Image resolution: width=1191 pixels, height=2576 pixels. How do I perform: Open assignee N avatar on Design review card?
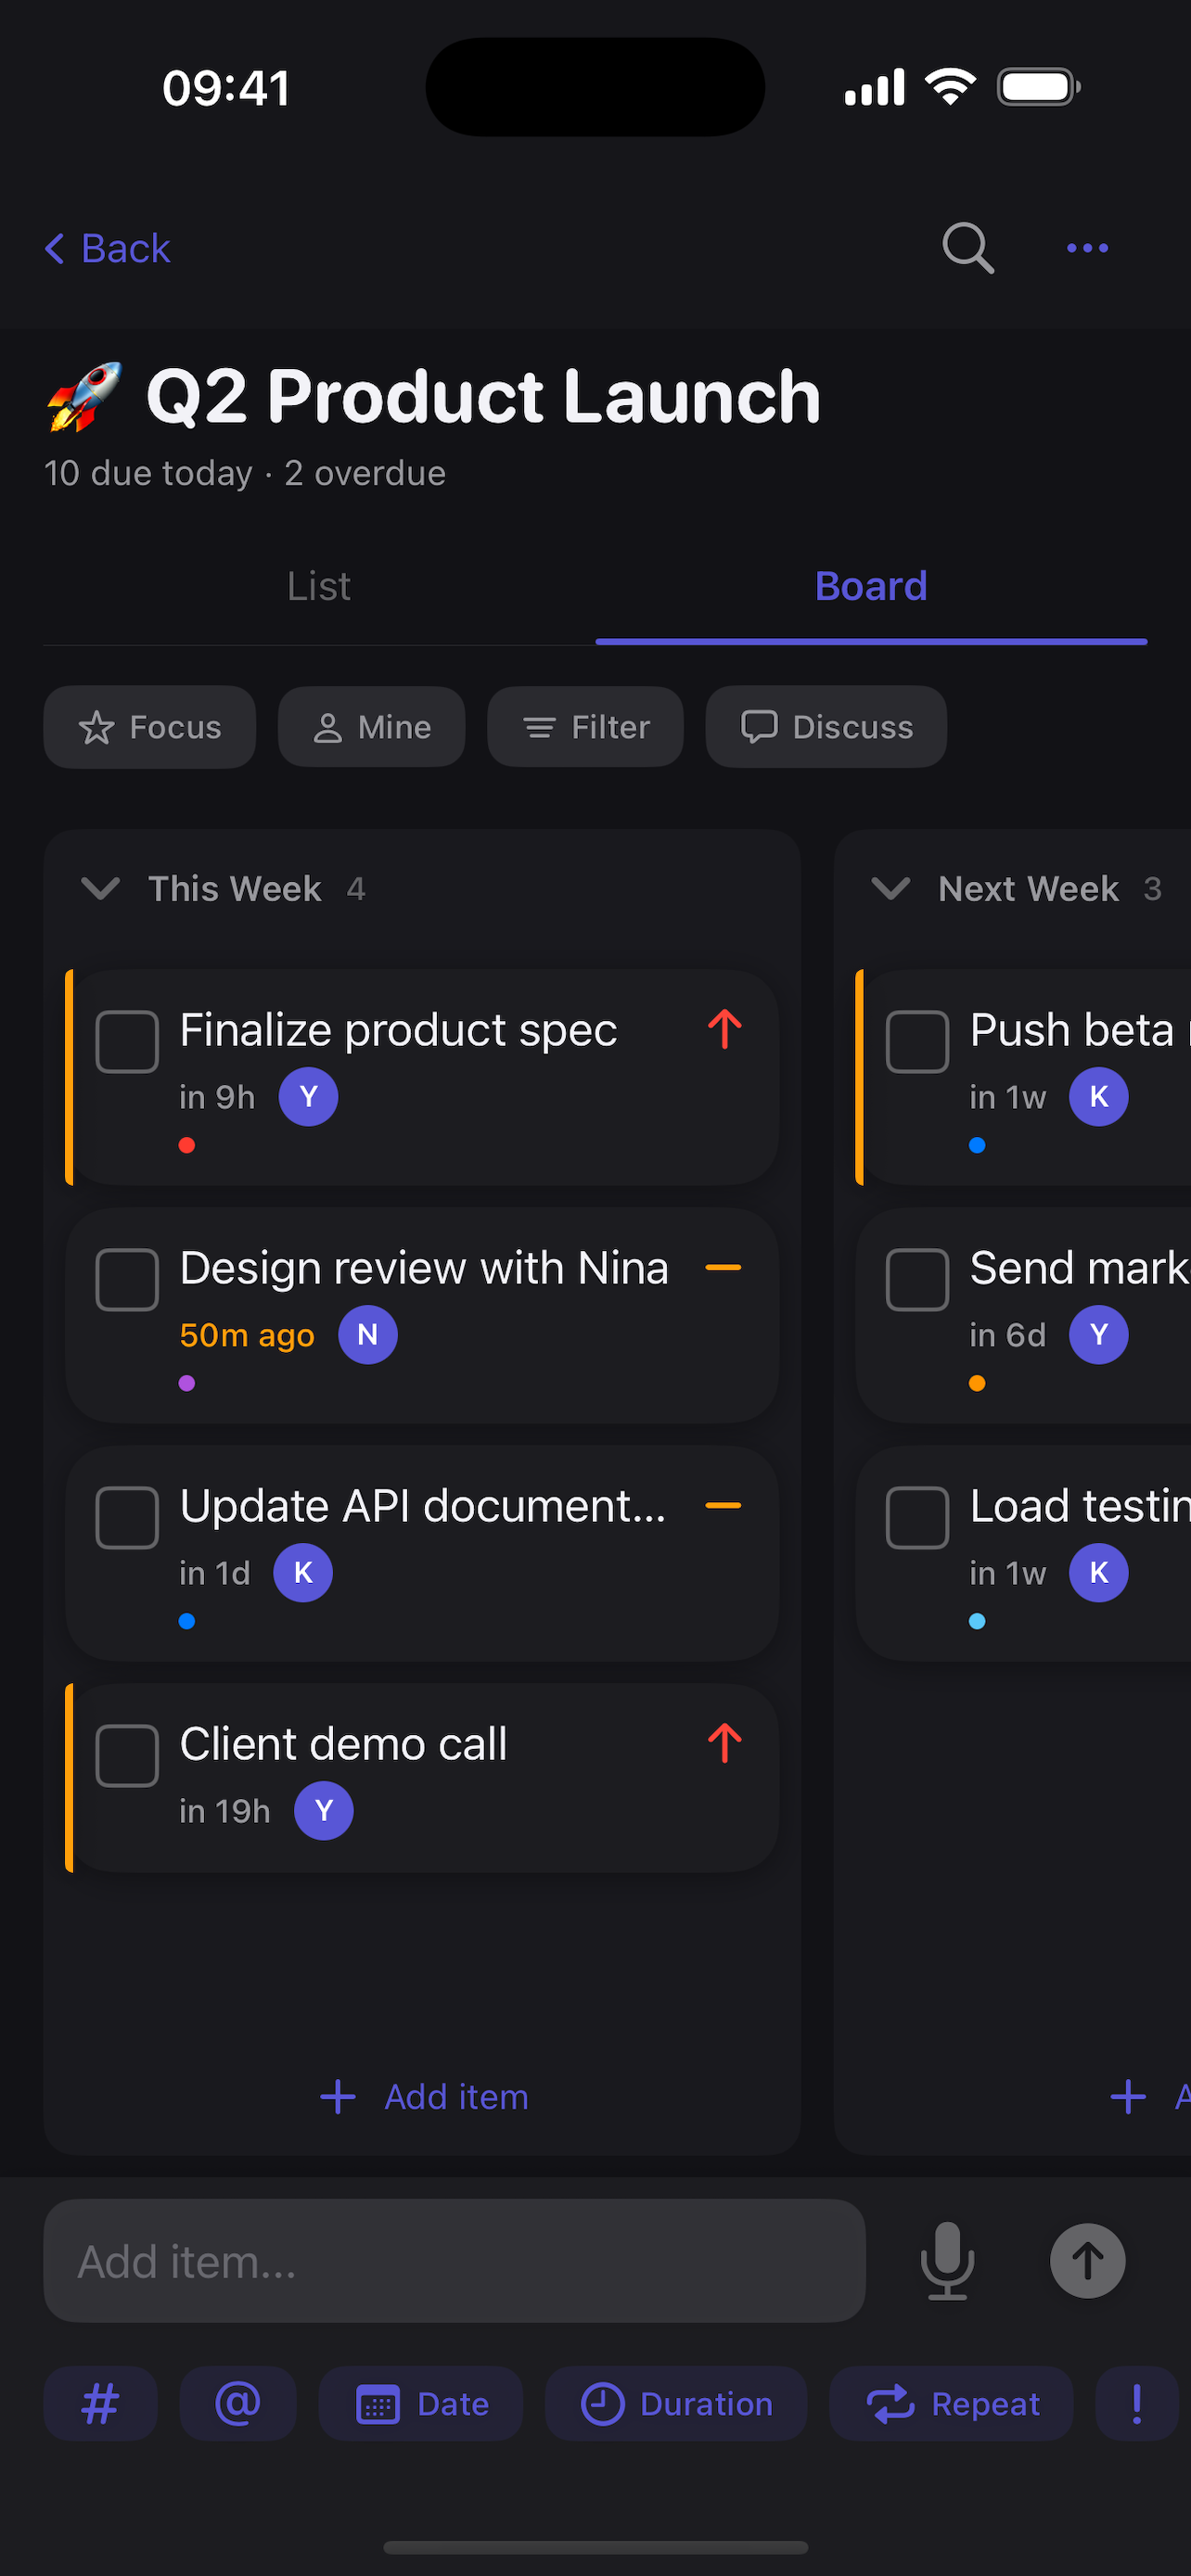368,1335
